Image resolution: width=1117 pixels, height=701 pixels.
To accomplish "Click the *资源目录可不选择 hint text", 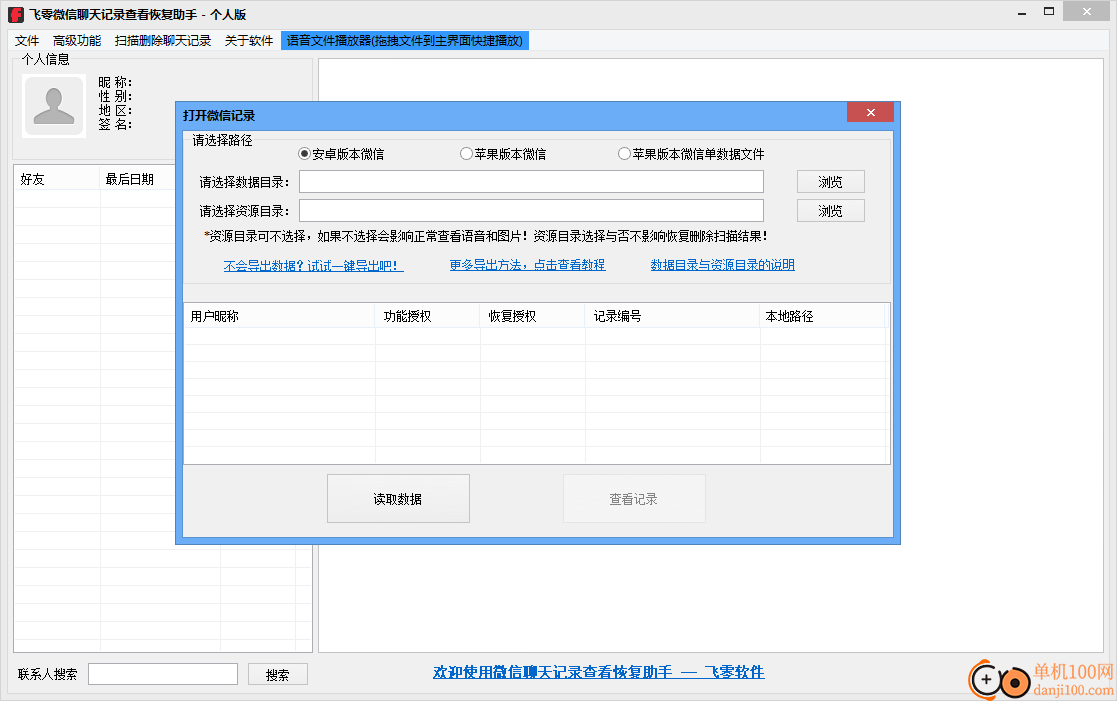I will coord(486,237).
